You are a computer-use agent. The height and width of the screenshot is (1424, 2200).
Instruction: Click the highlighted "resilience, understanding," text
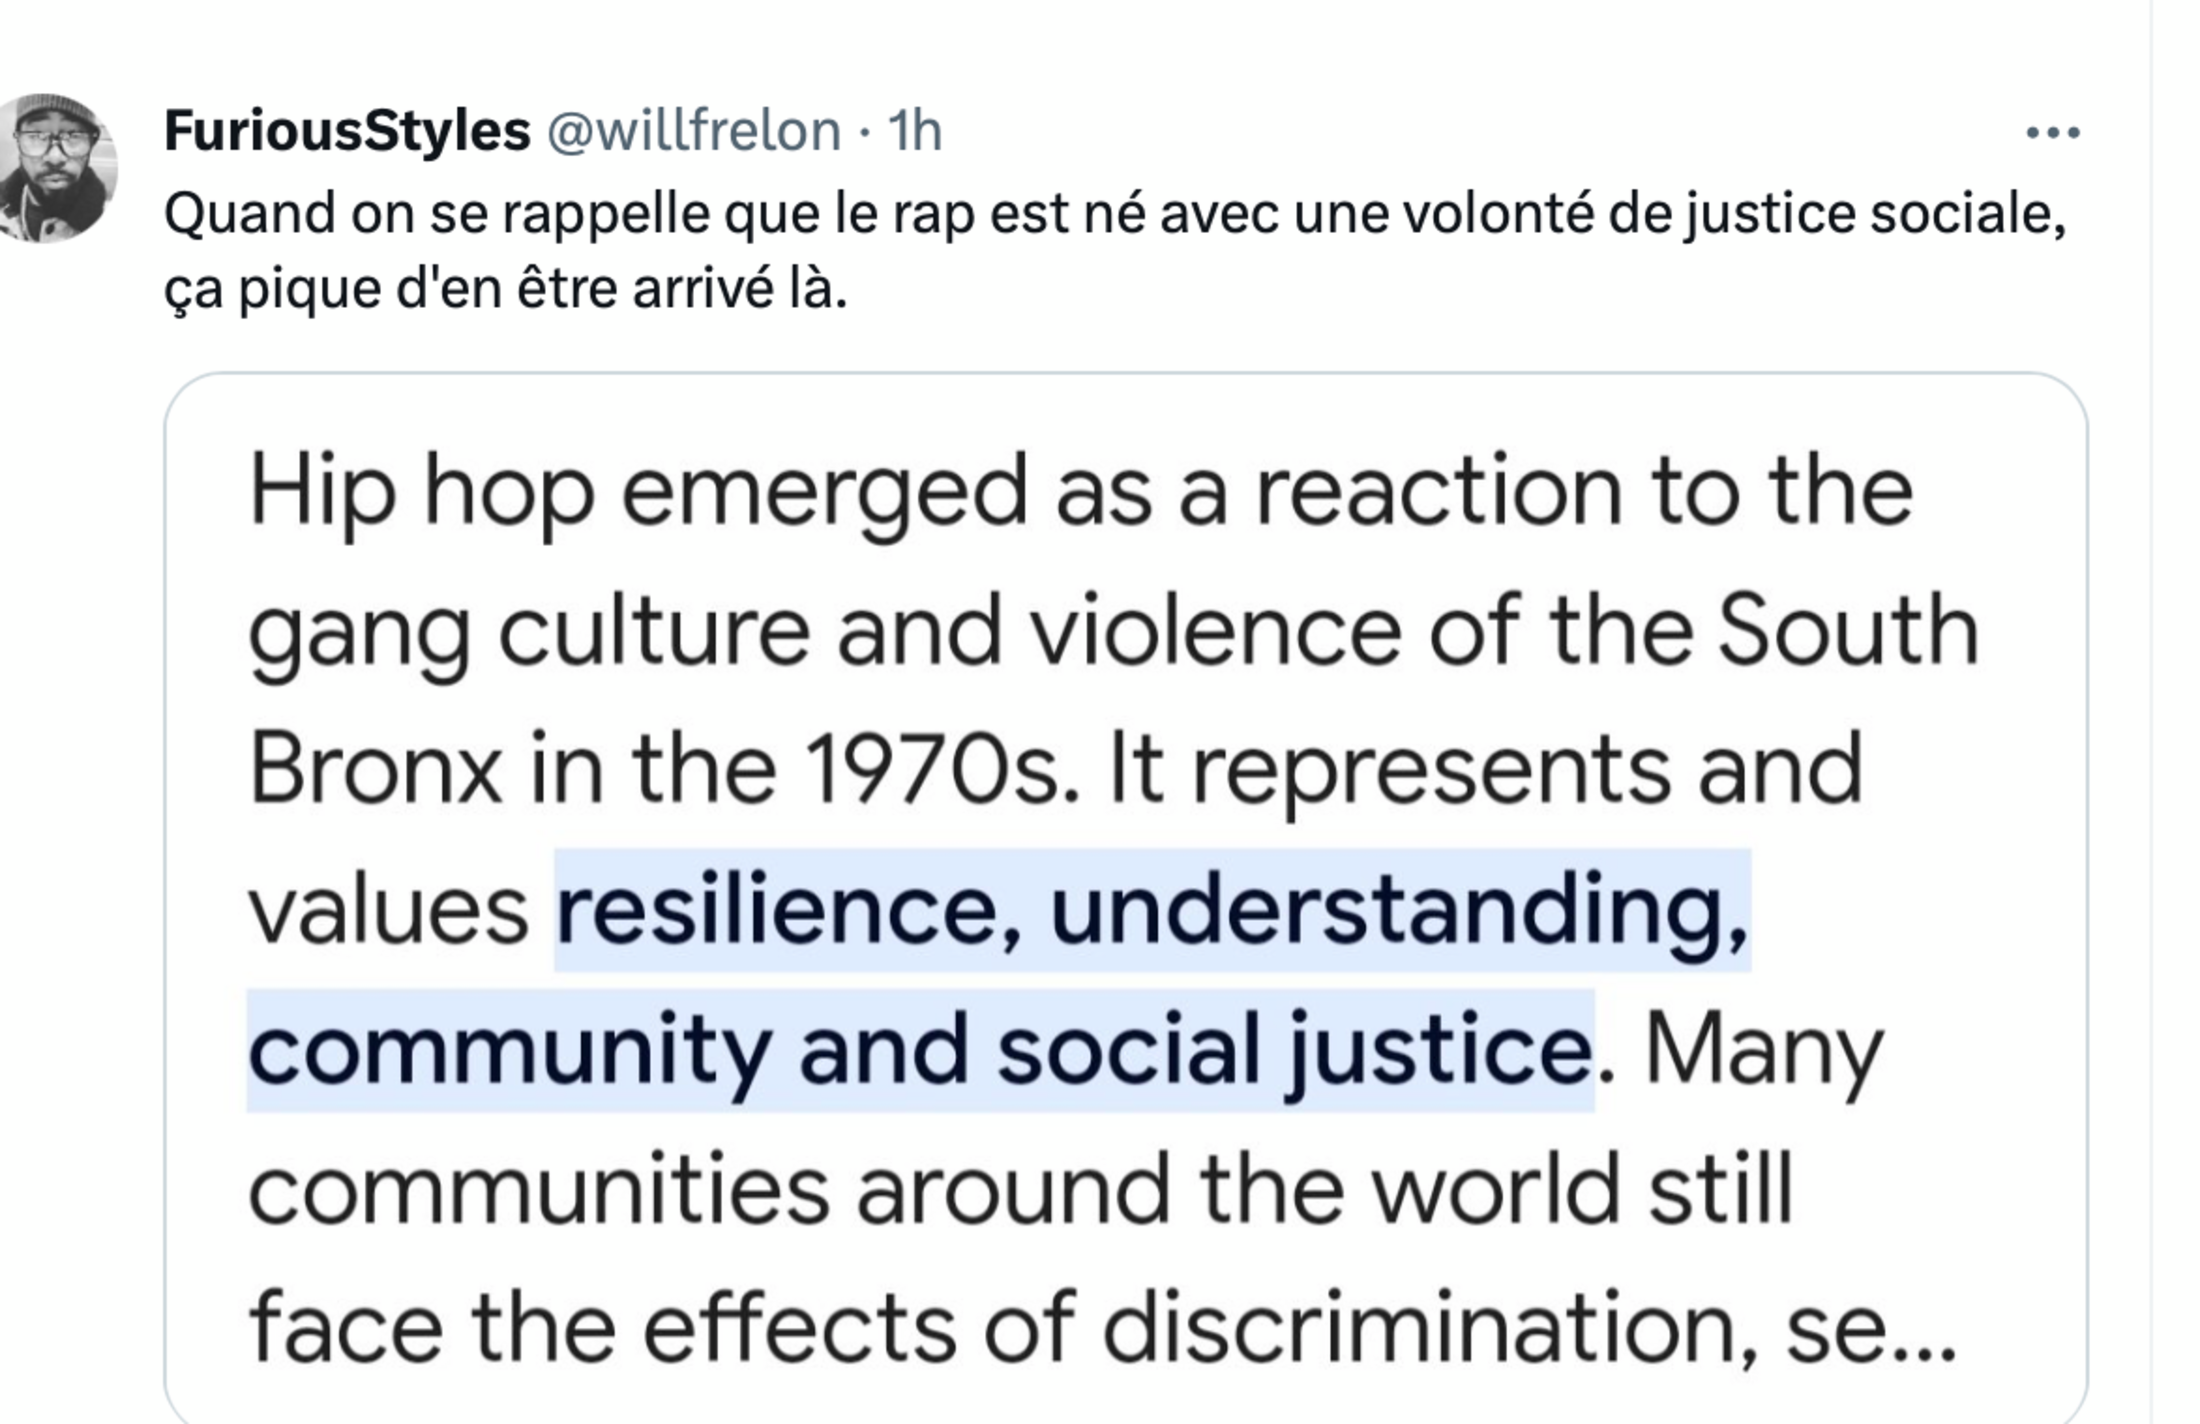click(x=1152, y=910)
